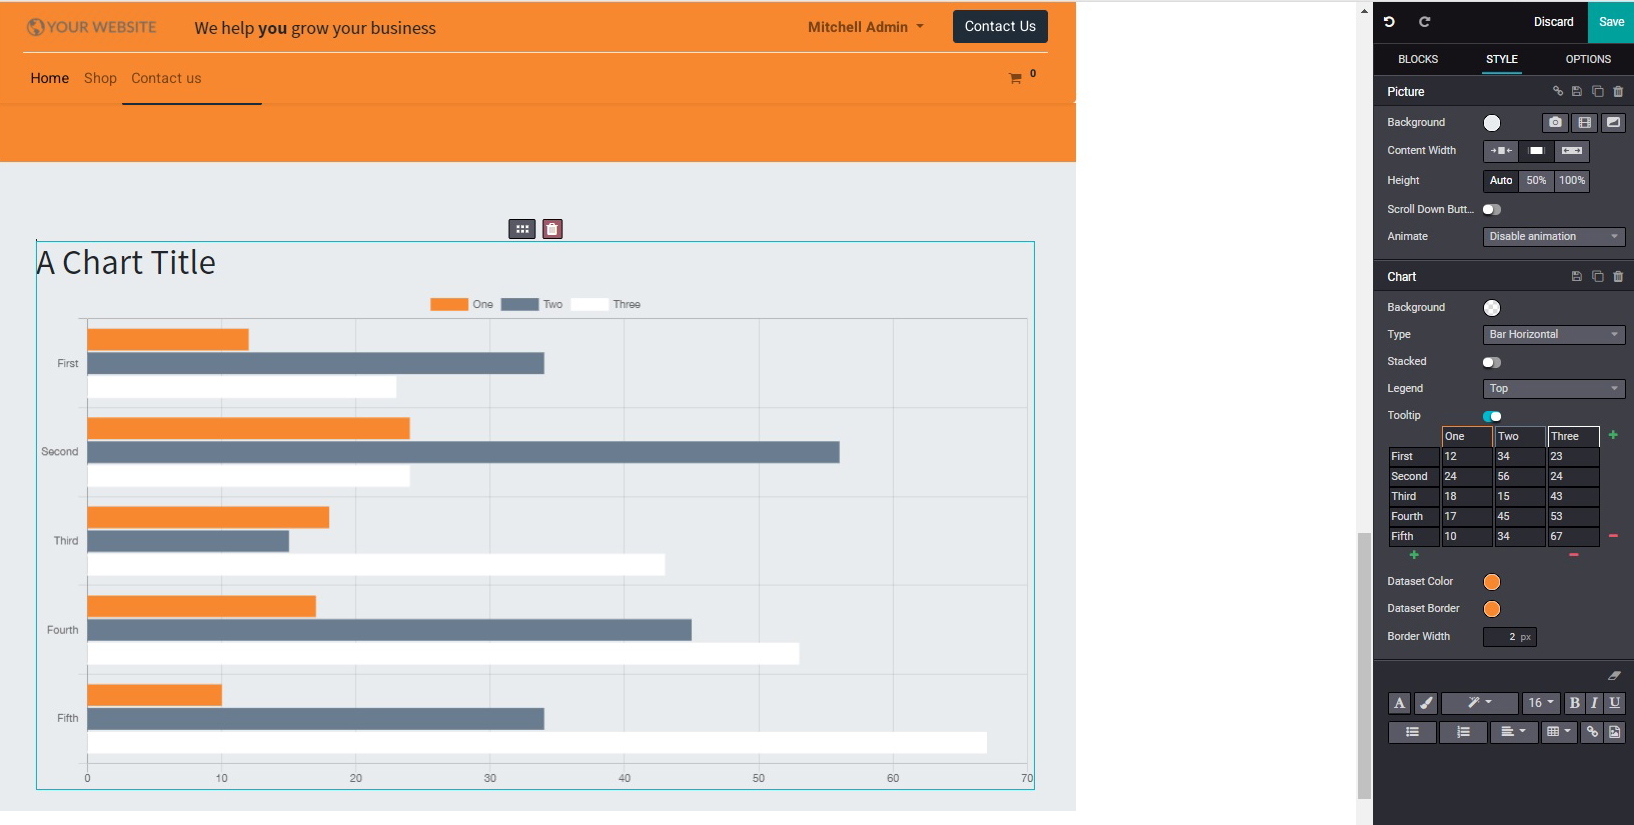Click the undo arrow in editor header
Image resolution: width=1634 pixels, height=825 pixels.
pyautogui.click(x=1389, y=21)
